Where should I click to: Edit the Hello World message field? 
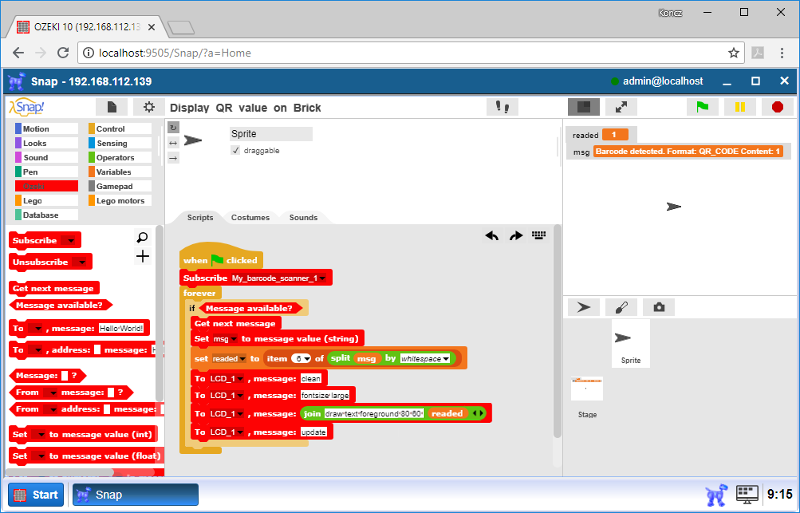(x=121, y=329)
